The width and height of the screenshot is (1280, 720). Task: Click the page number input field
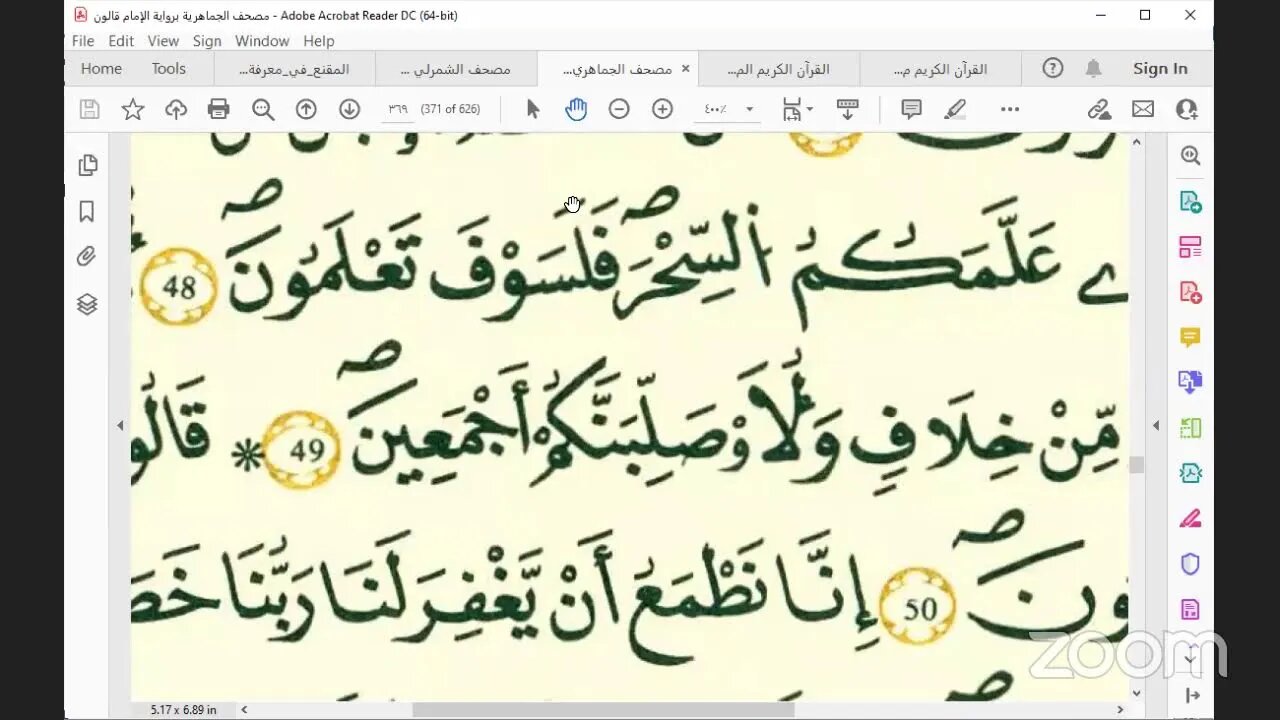click(398, 109)
